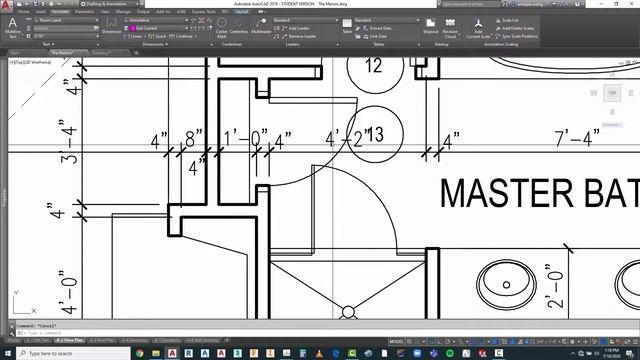This screenshot has width=640, height=360.
Task: Switch to the Floor Plan layout tab
Action: (x=69, y=340)
